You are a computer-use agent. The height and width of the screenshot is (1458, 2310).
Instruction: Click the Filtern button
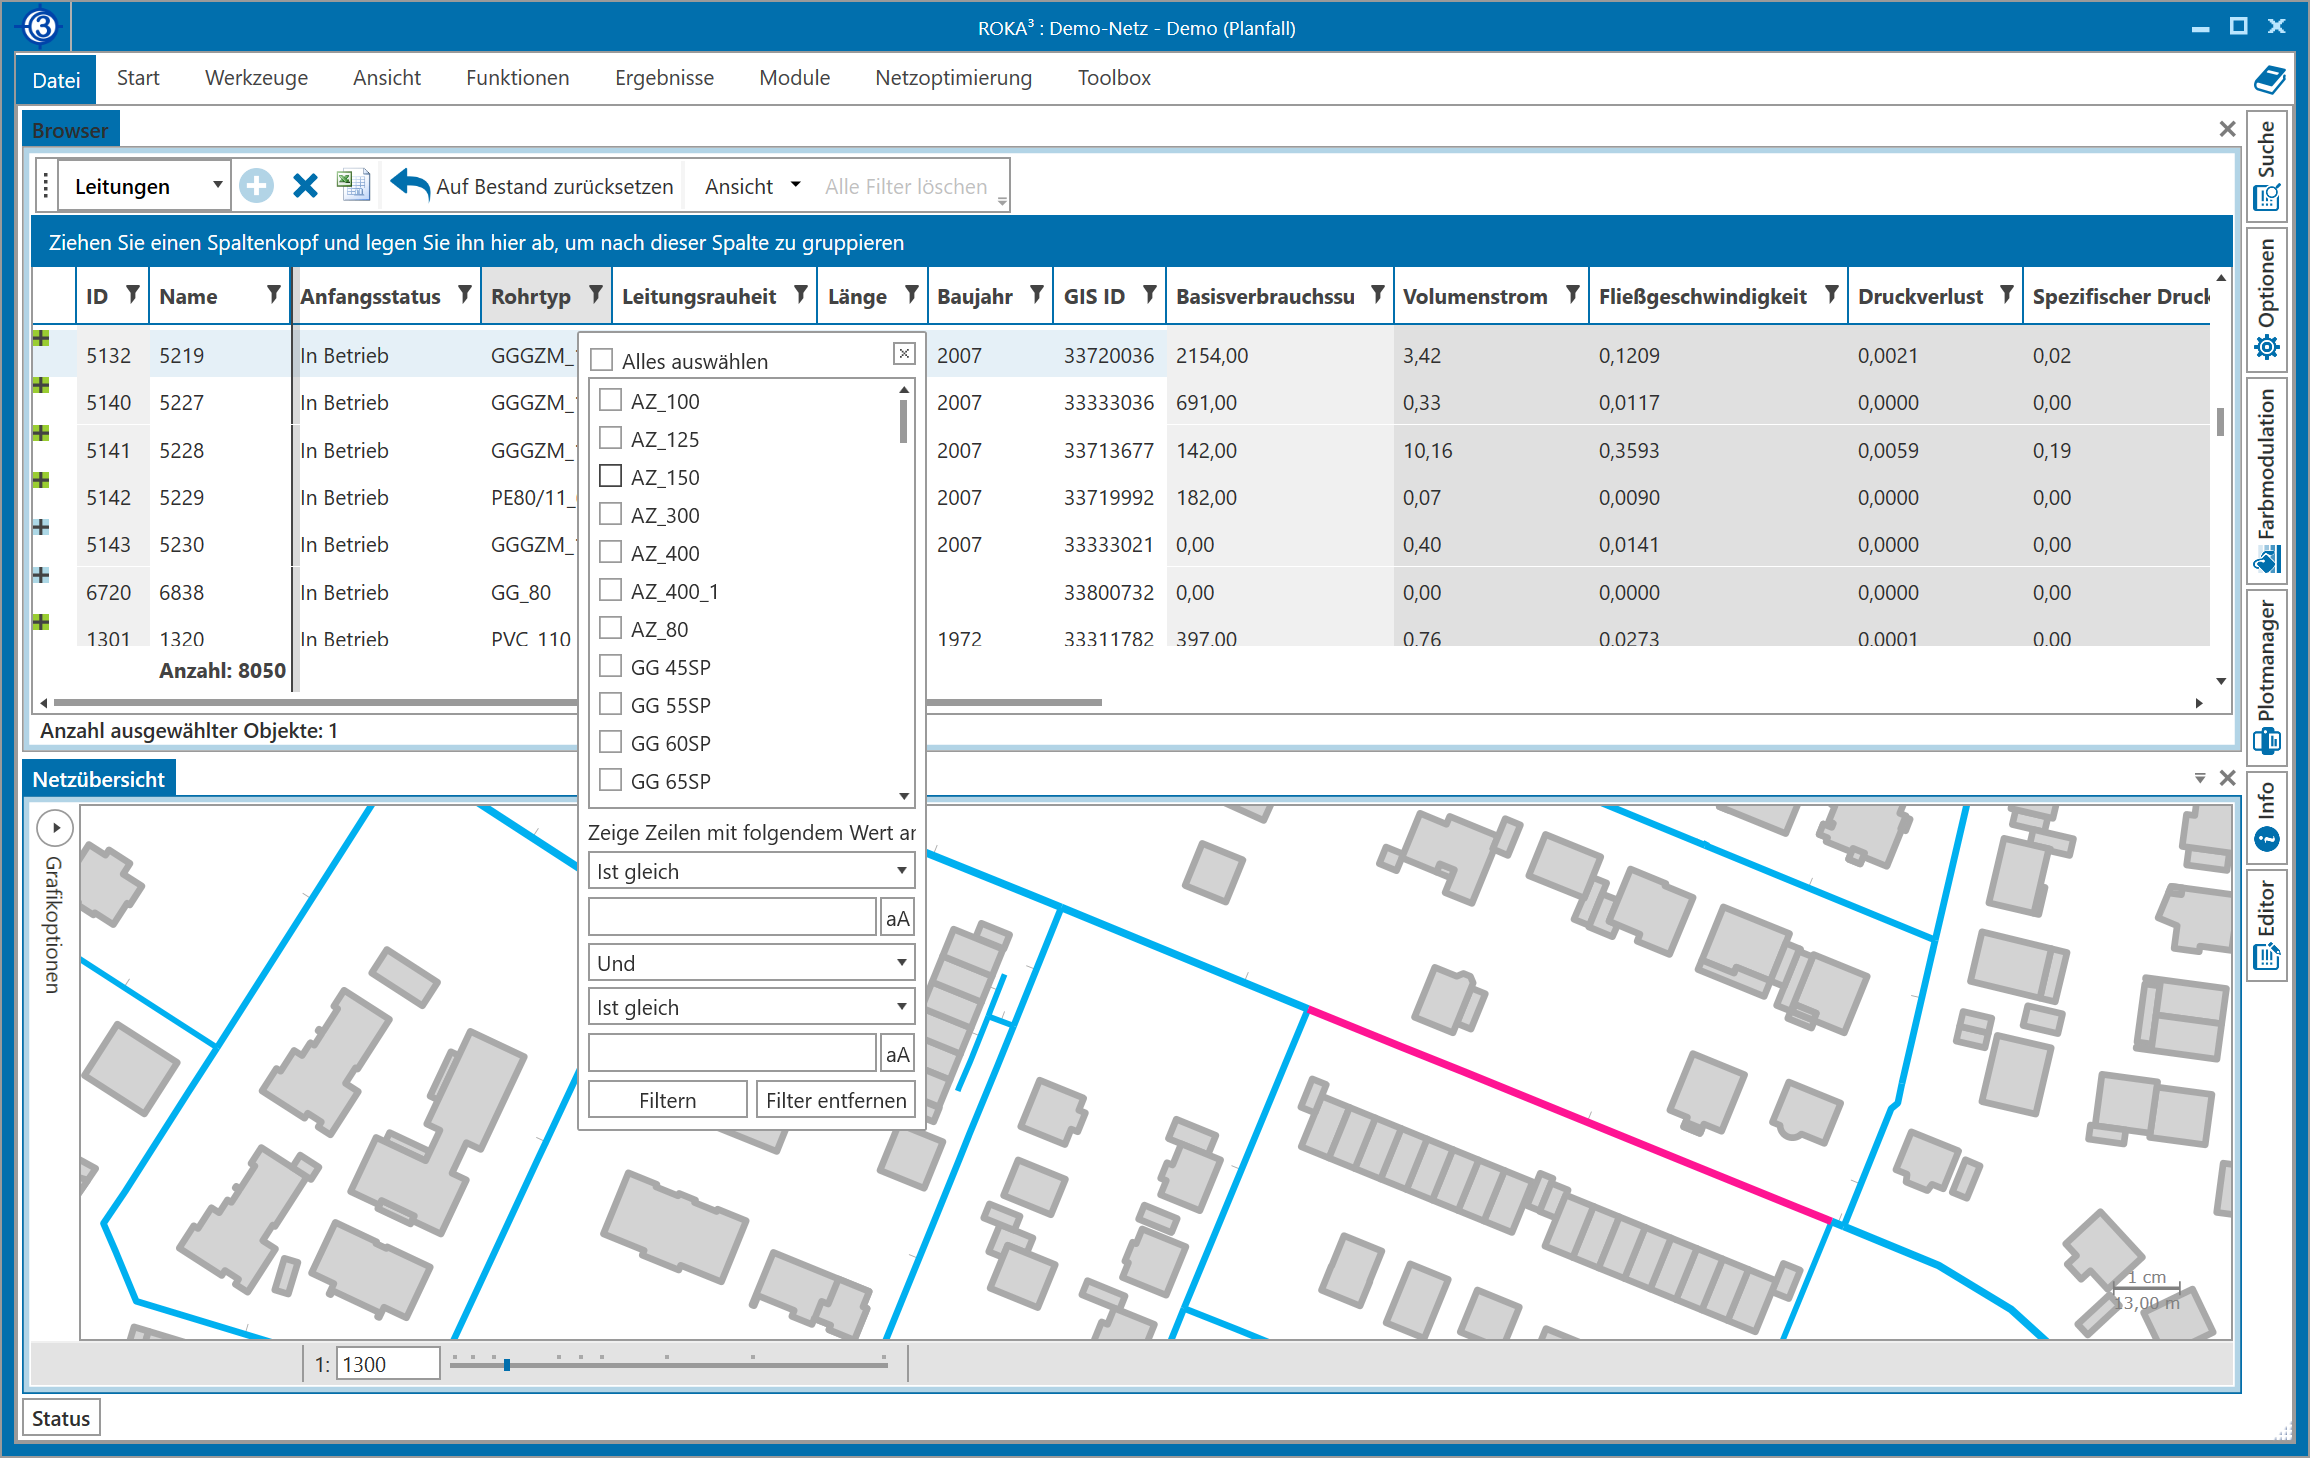(667, 1100)
